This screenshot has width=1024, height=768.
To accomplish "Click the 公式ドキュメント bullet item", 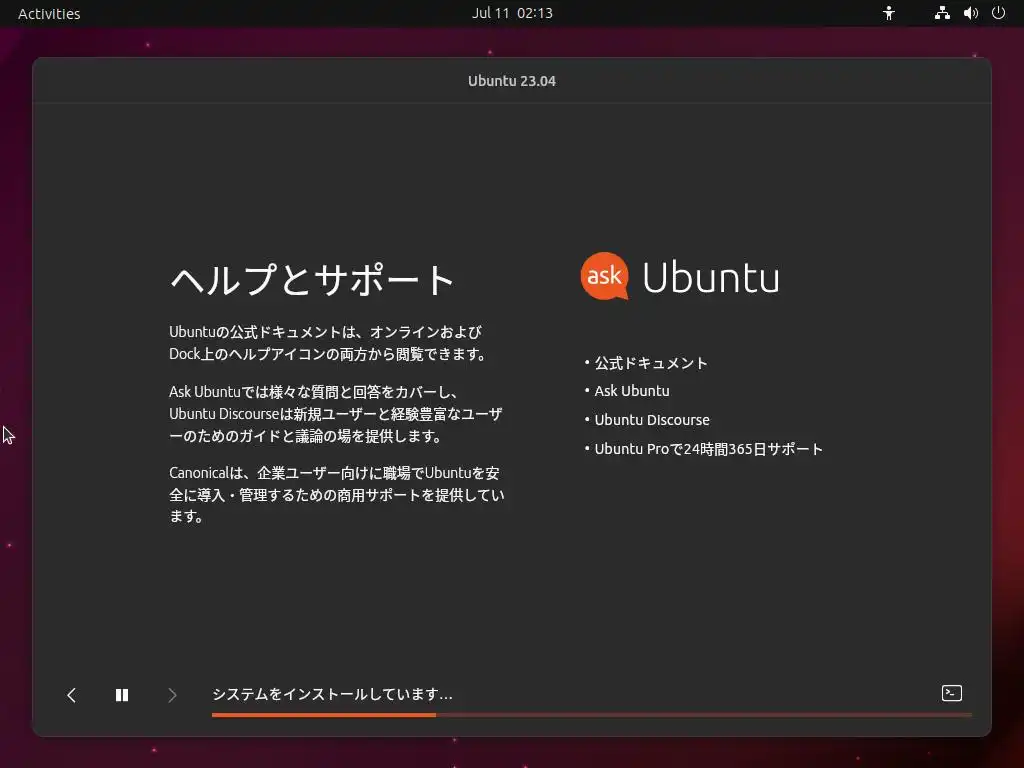I will tap(650, 363).
